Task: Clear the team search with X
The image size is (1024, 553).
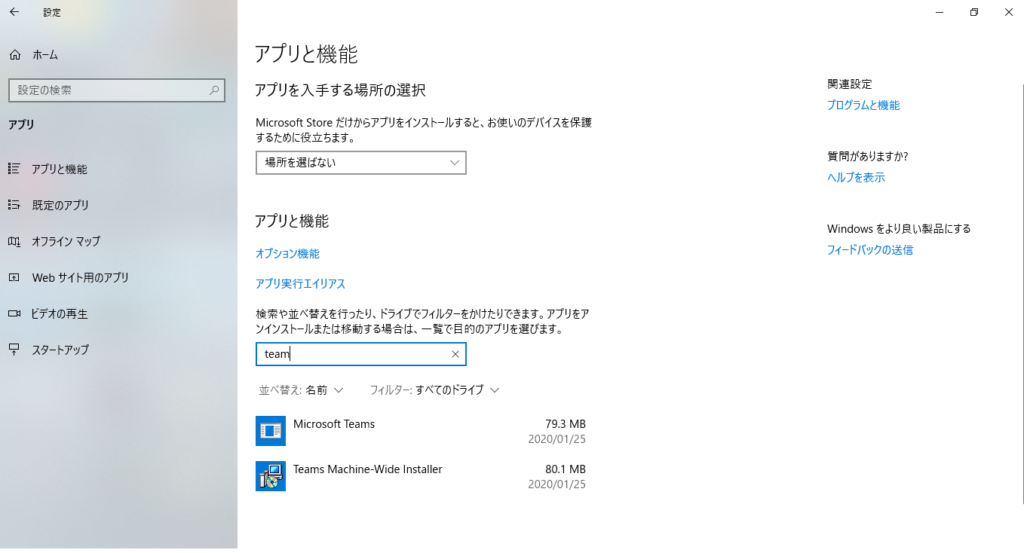Action: coord(455,354)
